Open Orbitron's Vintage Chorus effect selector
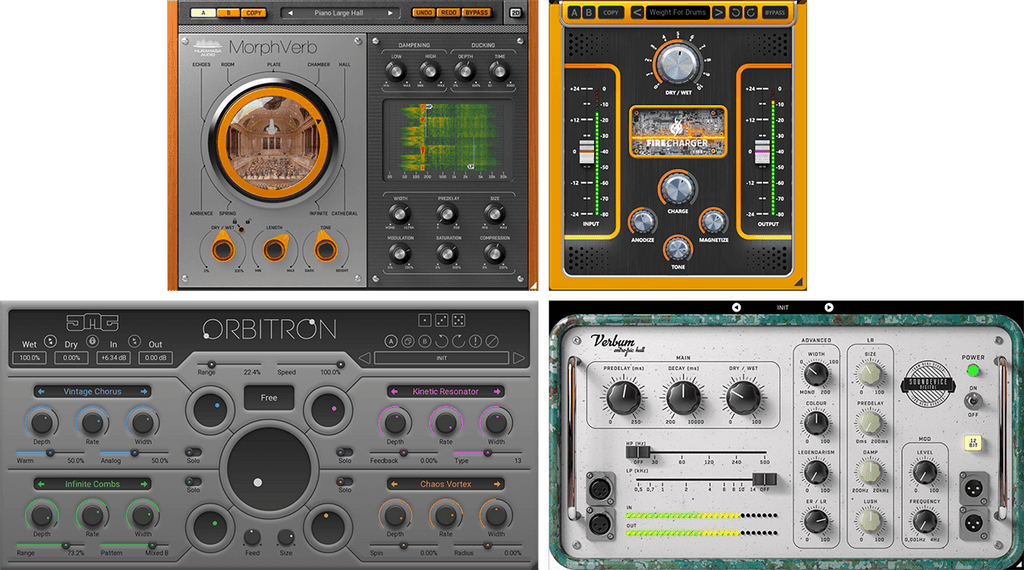1024x570 pixels. pos(92,391)
